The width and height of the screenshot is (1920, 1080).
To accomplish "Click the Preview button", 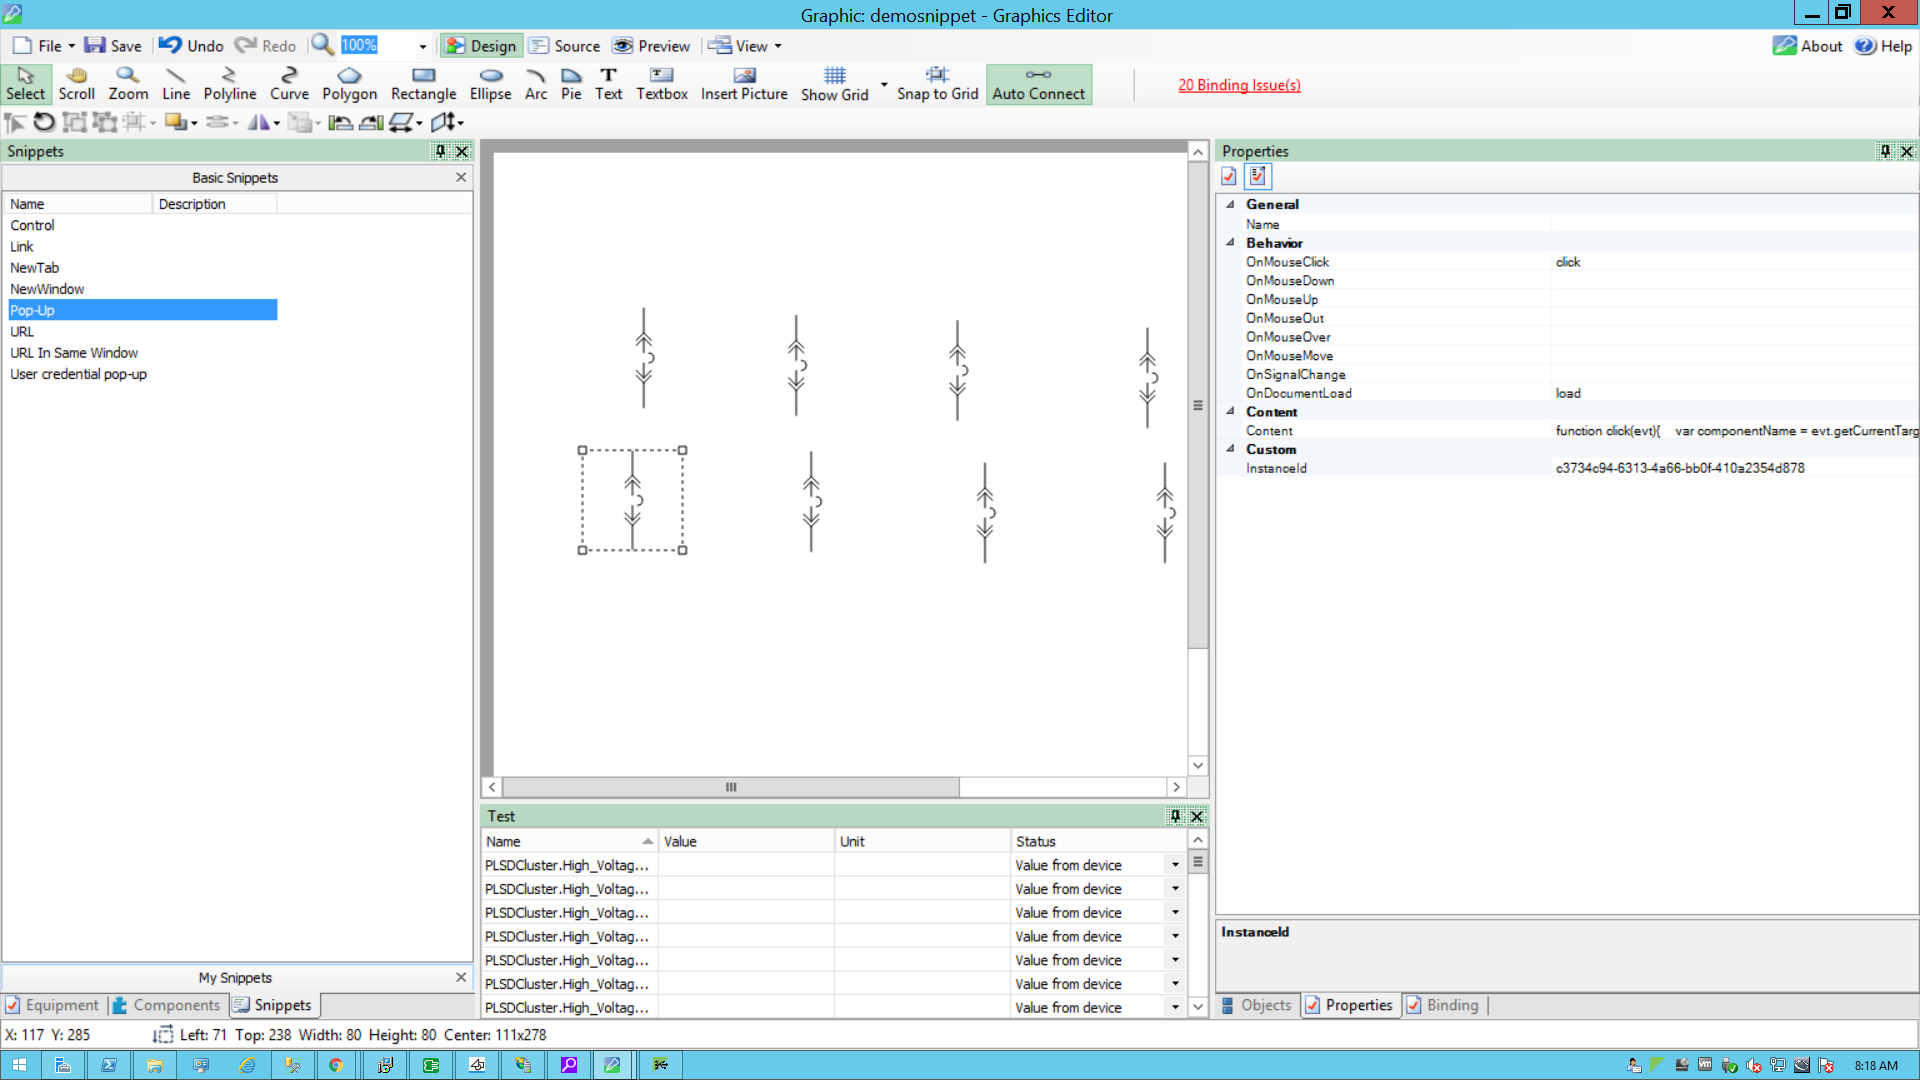I will tap(652, 46).
